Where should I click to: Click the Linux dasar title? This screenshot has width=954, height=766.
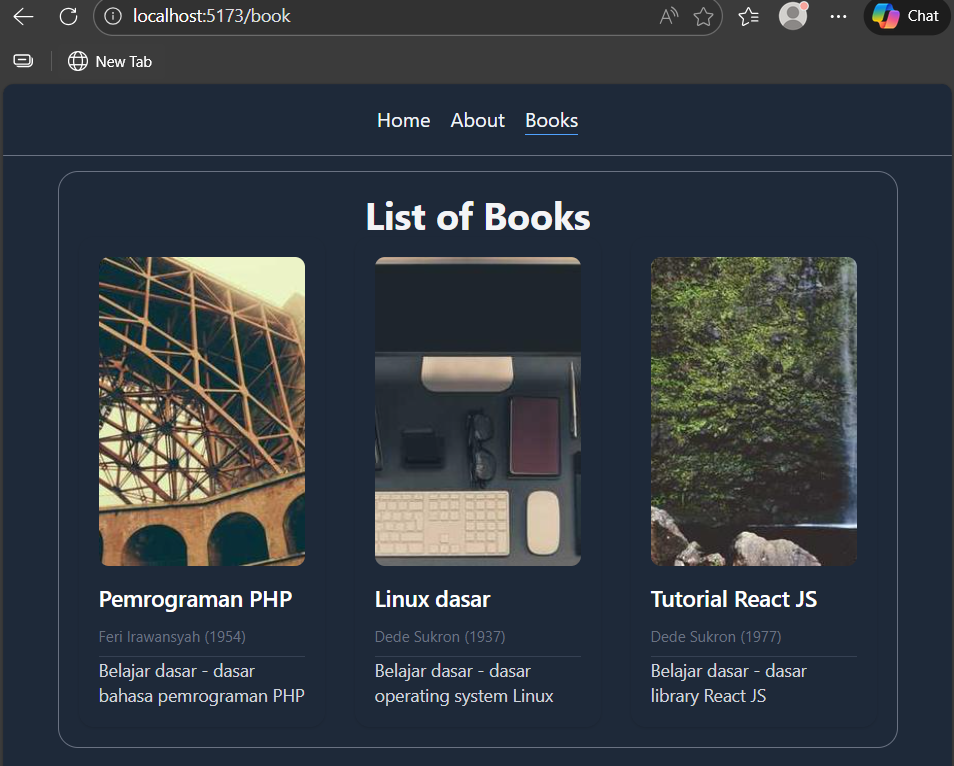click(x=433, y=599)
